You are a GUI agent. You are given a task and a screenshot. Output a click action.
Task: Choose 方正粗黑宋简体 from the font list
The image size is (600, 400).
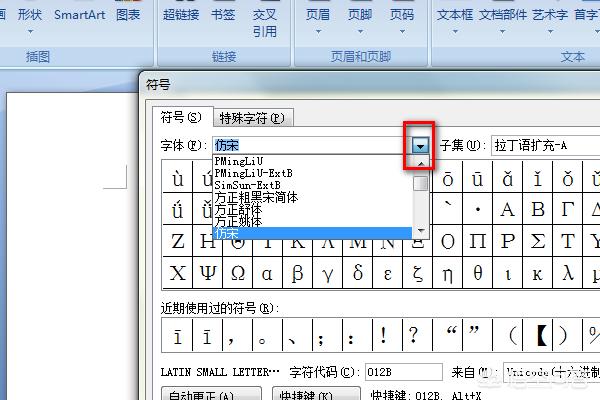[312, 197]
